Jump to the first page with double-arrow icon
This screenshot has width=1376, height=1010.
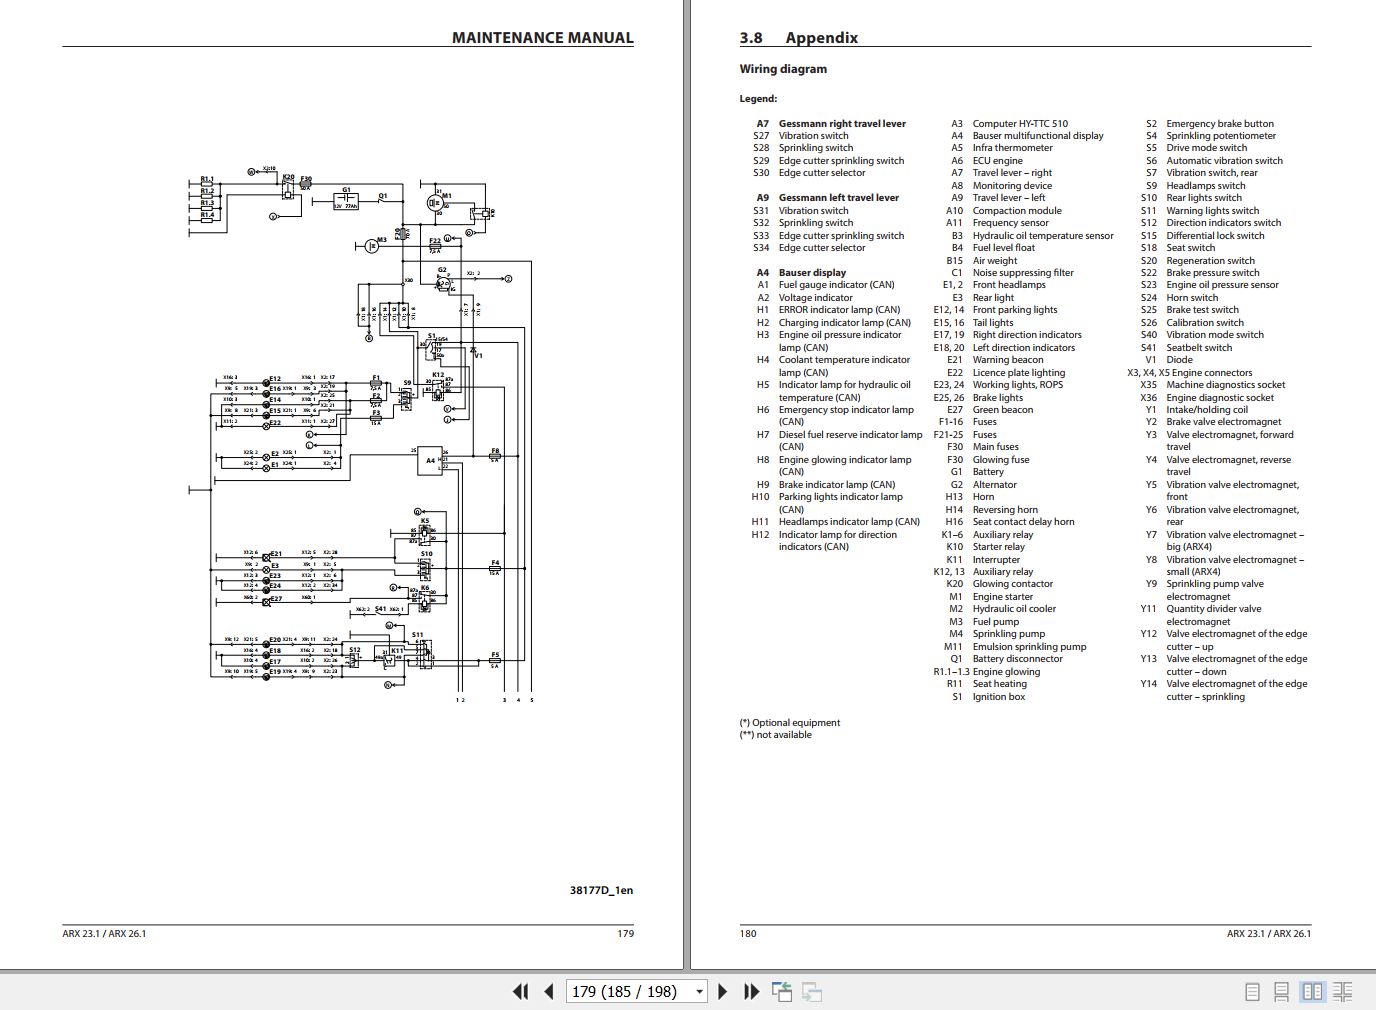coord(520,991)
